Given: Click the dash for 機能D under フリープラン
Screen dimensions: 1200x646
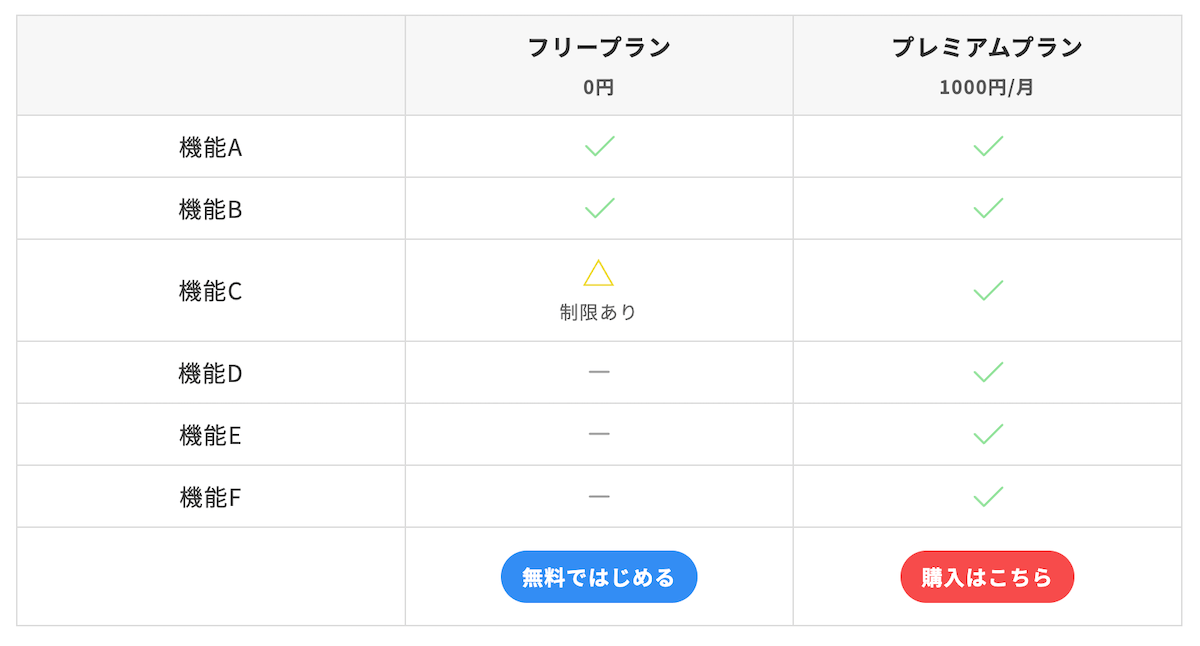Looking at the screenshot, I should click(x=599, y=371).
